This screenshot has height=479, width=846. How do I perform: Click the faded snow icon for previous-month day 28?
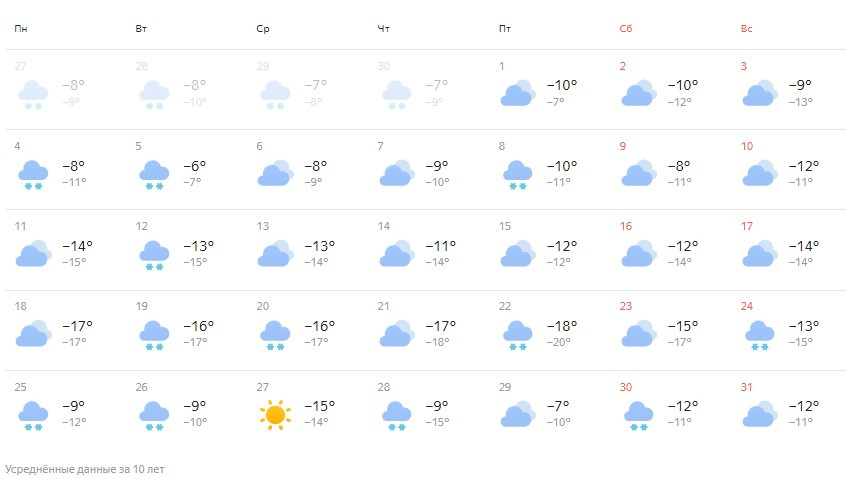(x=154, y=94)
